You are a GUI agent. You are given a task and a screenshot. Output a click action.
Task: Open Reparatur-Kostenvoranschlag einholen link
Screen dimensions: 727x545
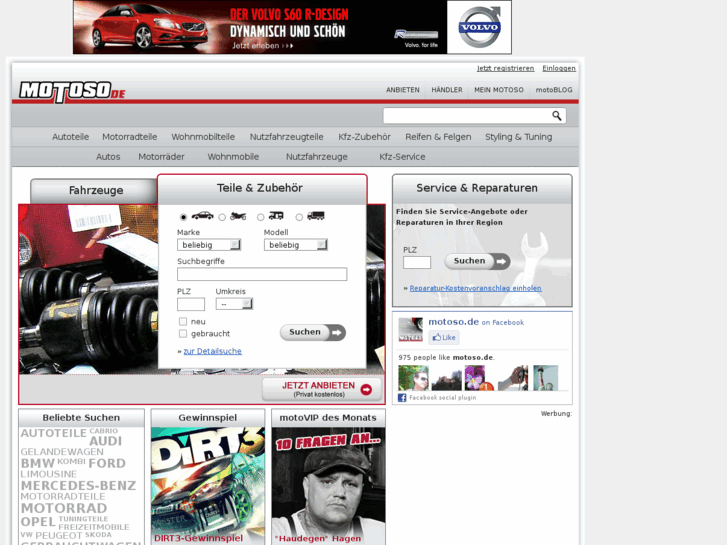[475, 288]
